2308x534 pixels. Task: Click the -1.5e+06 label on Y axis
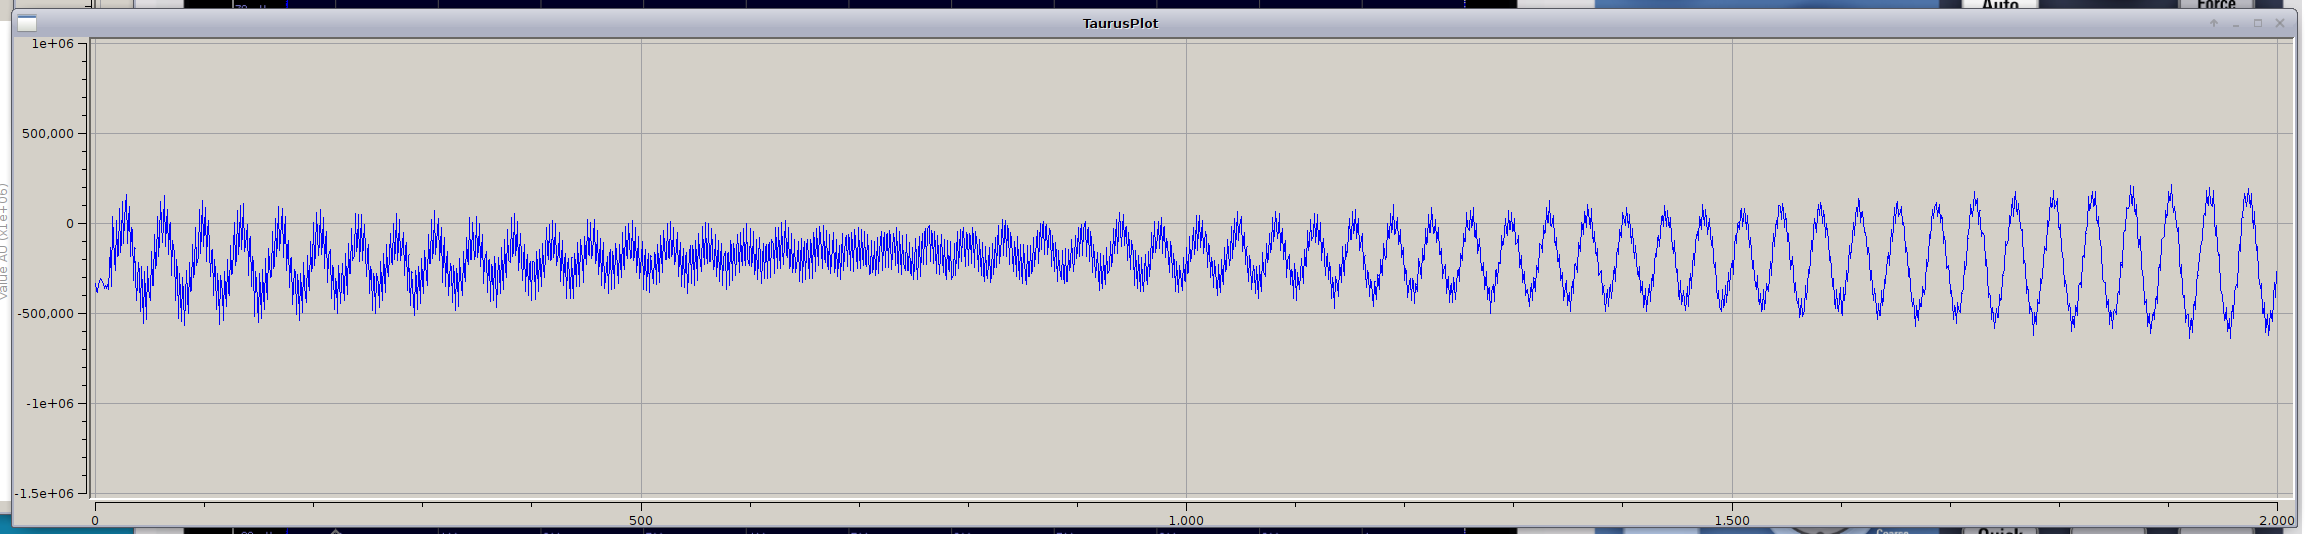coord(47,493)
